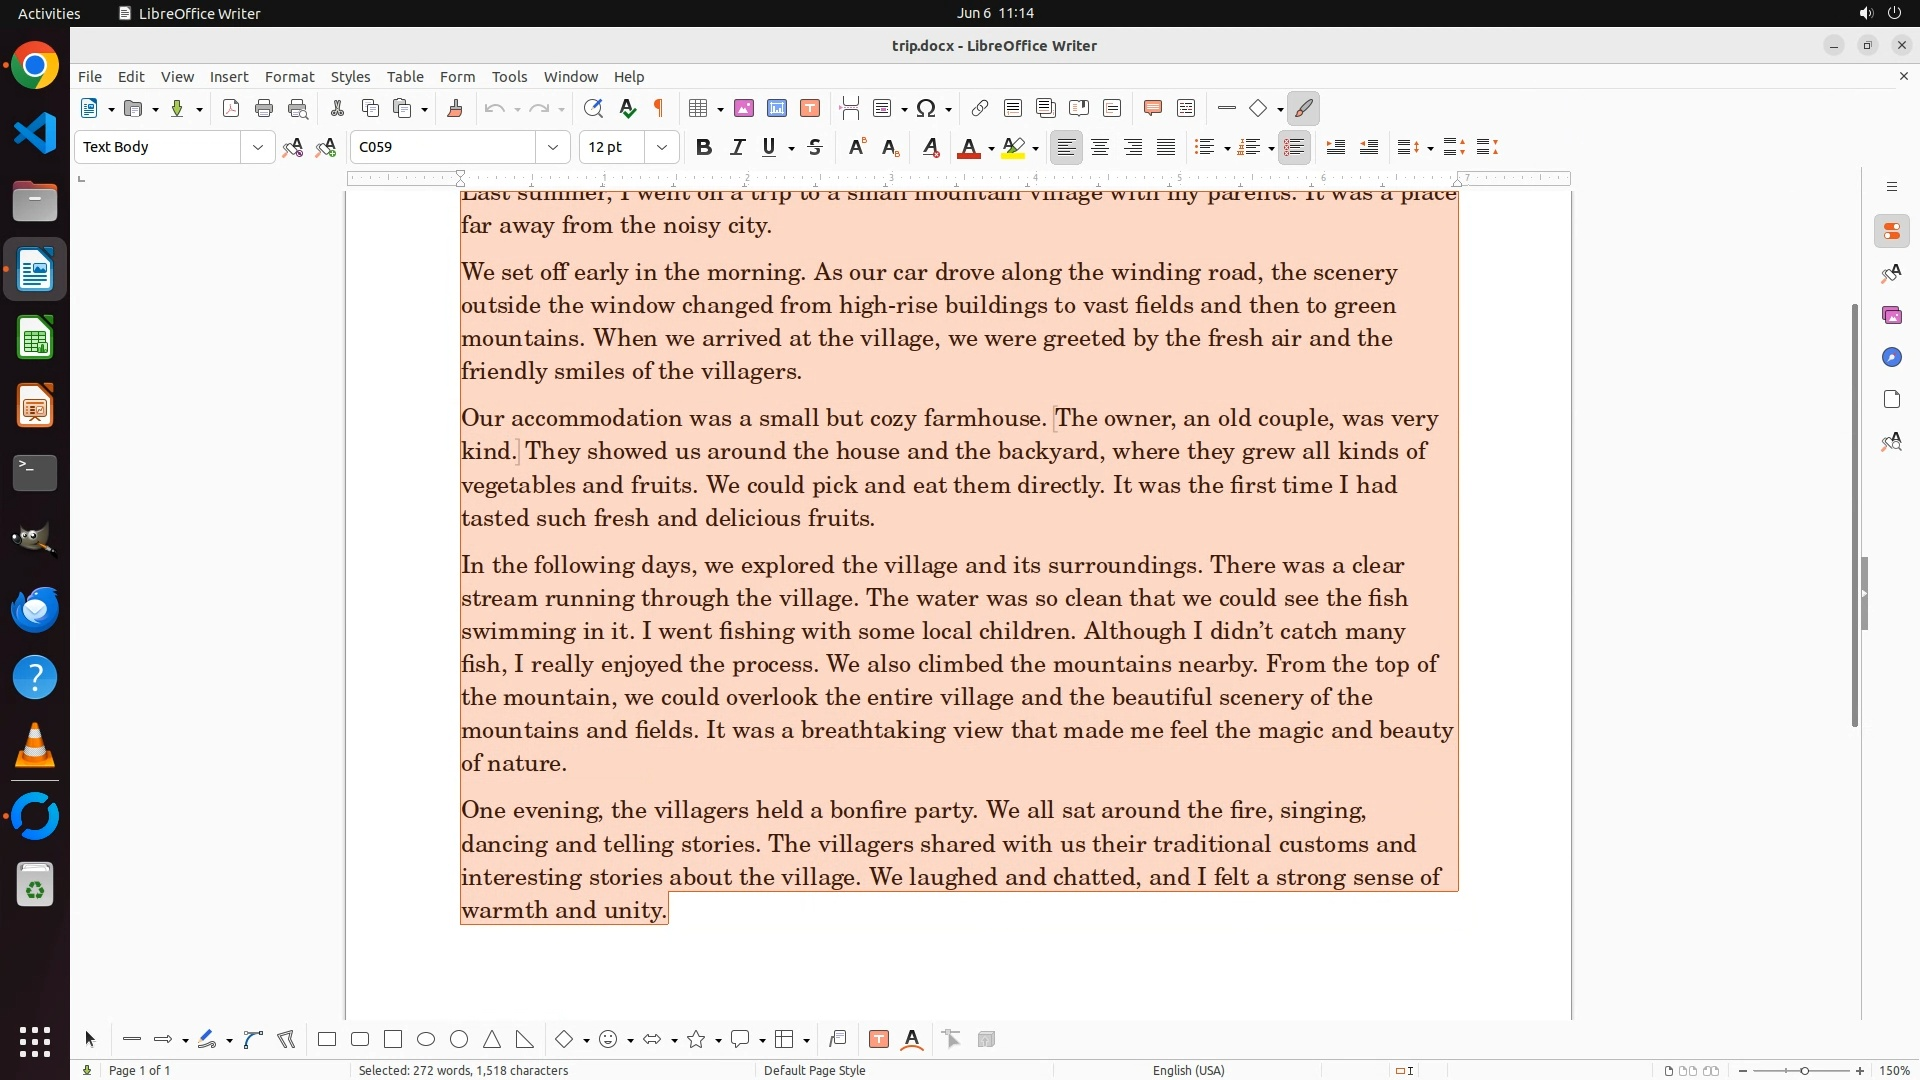Select the Ellipse shape tool

(x=426, y=1040)
